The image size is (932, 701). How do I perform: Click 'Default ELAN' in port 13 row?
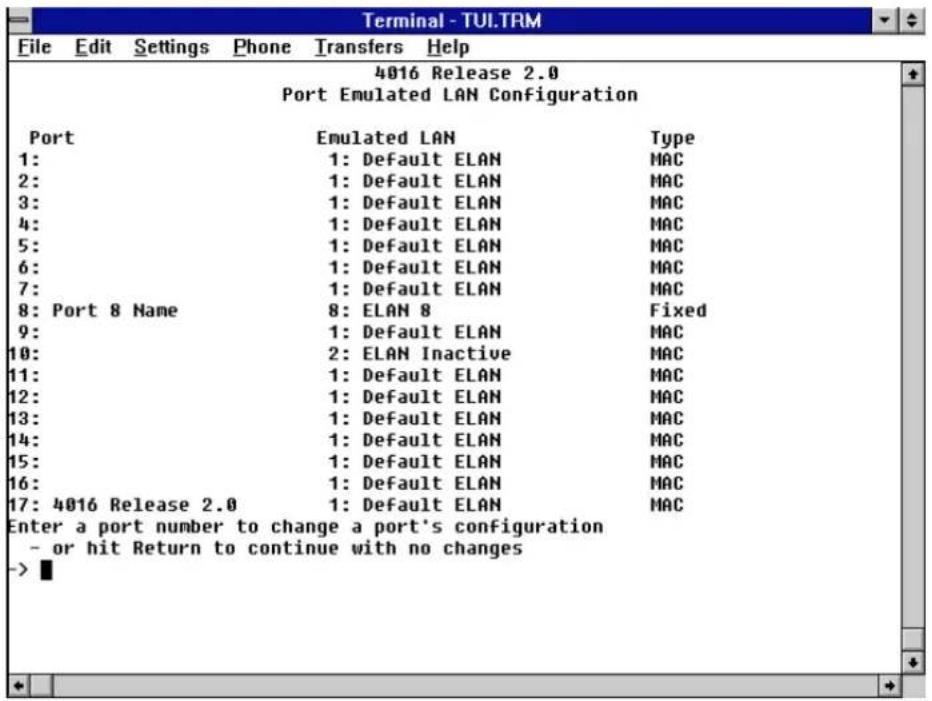432,419
